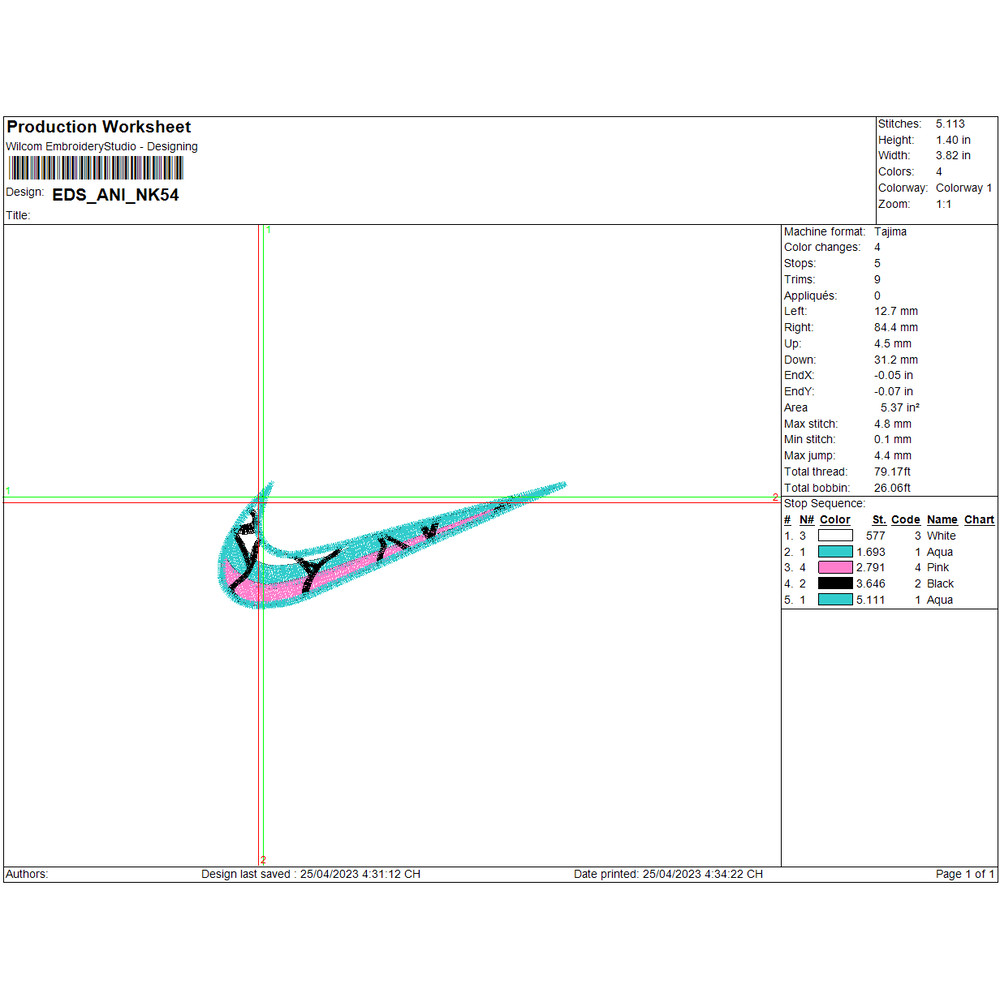The image size is (1000, 1000).
Task: Select the design name EDS_ANI_NK54
Action: coord(115,195)
